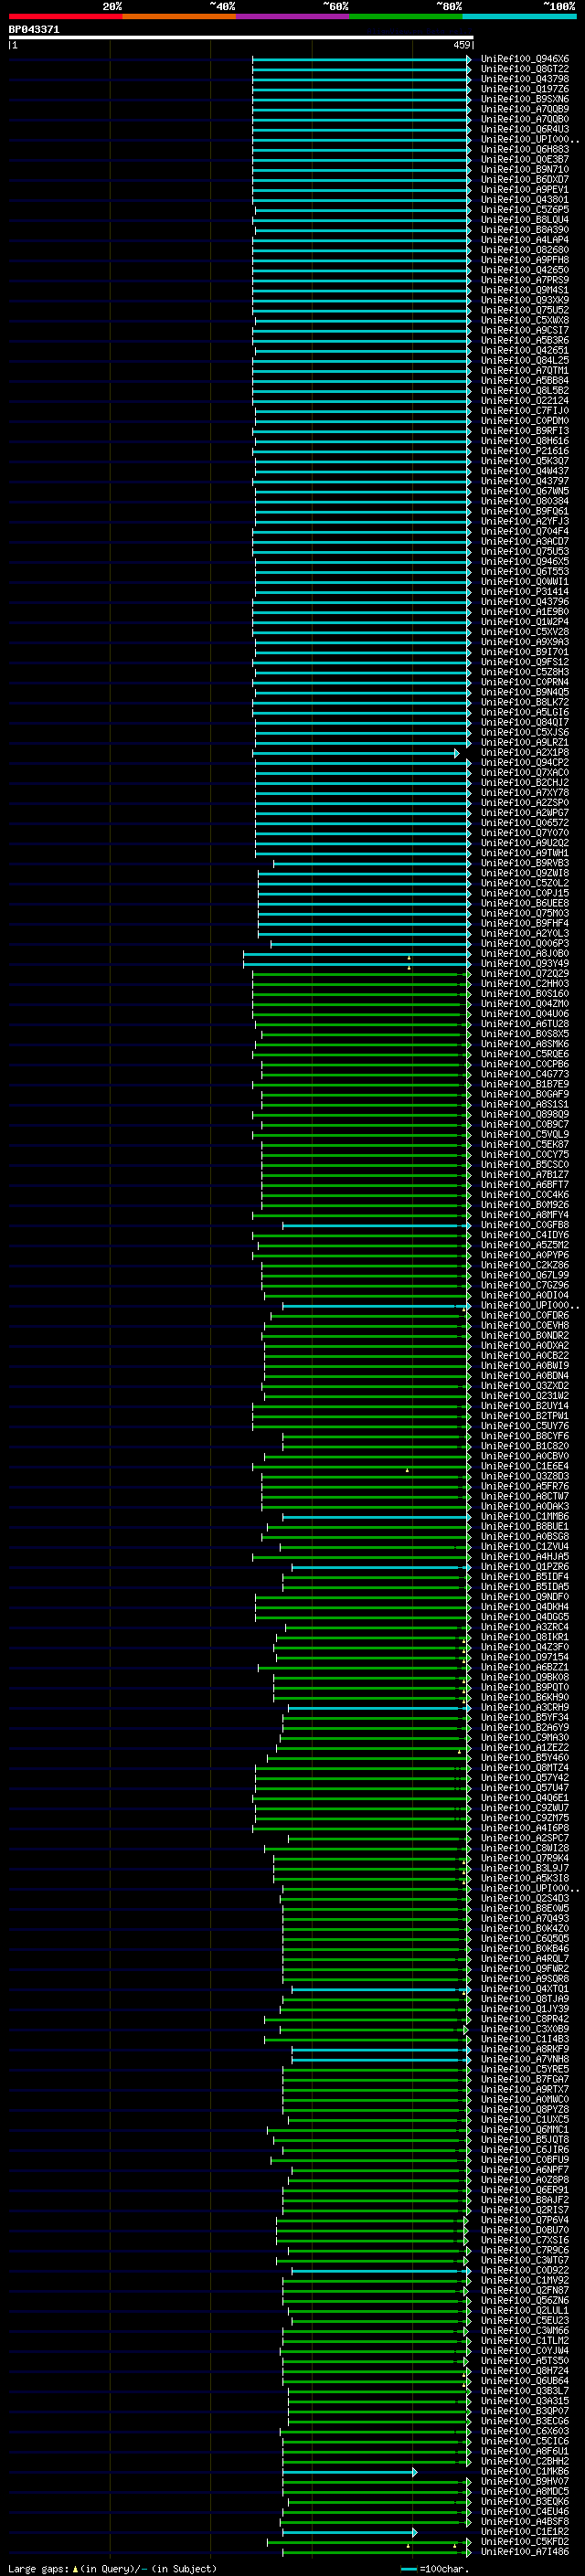Image resolution: width=585 pixels, height=2576 pixels.
Task: Click the cyan ~100% identity color bar
Action: pos(519,16)
